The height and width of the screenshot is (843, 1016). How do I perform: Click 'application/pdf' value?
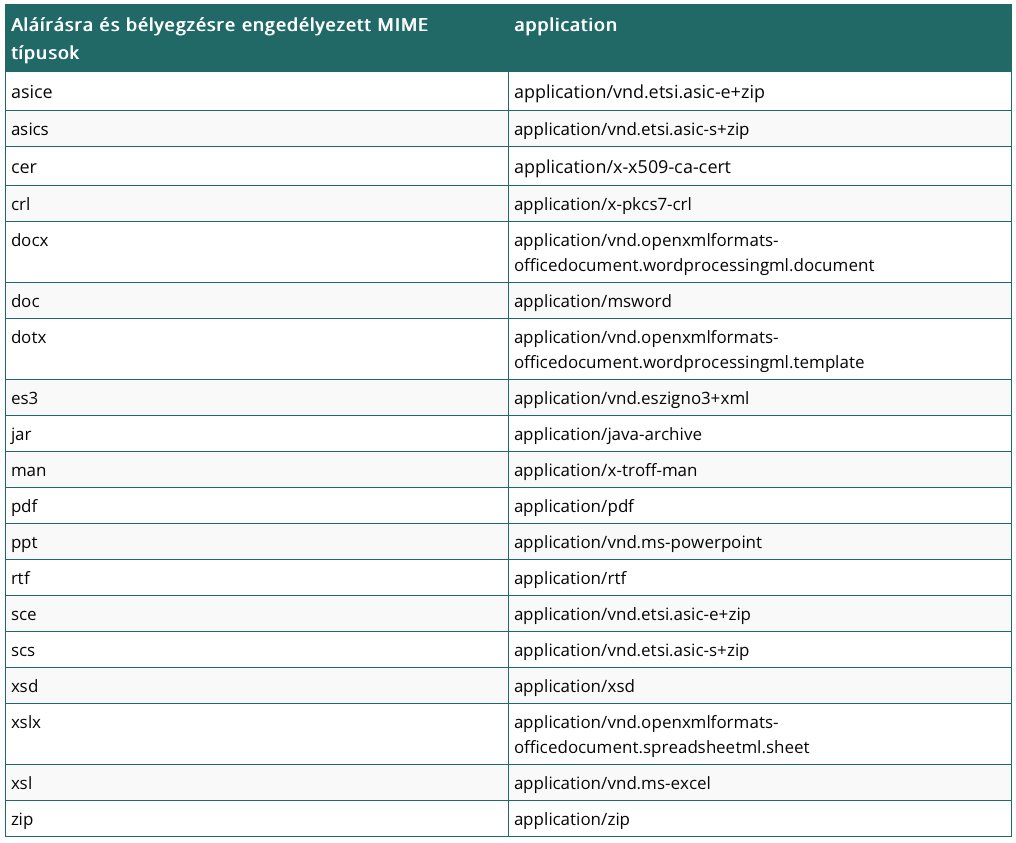(573, 506)
